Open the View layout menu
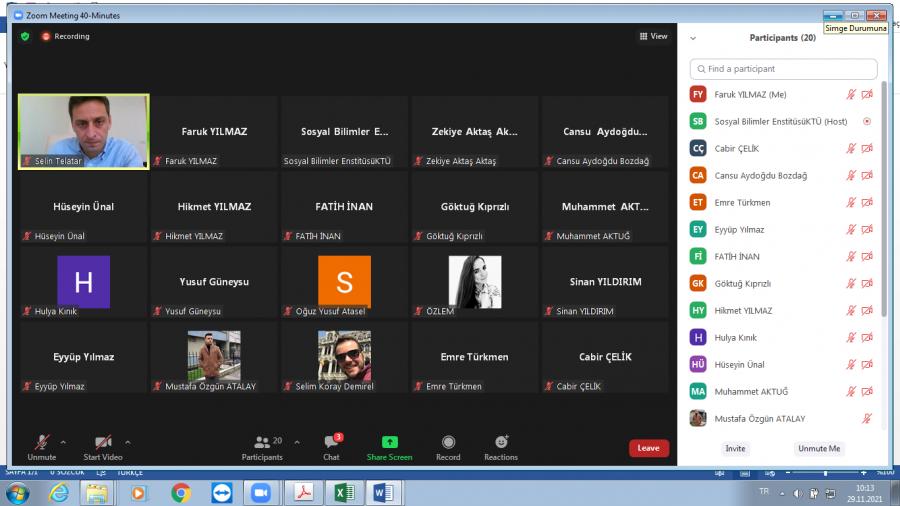The width and height of the screenshot is (900, 506). coord(653,36)
